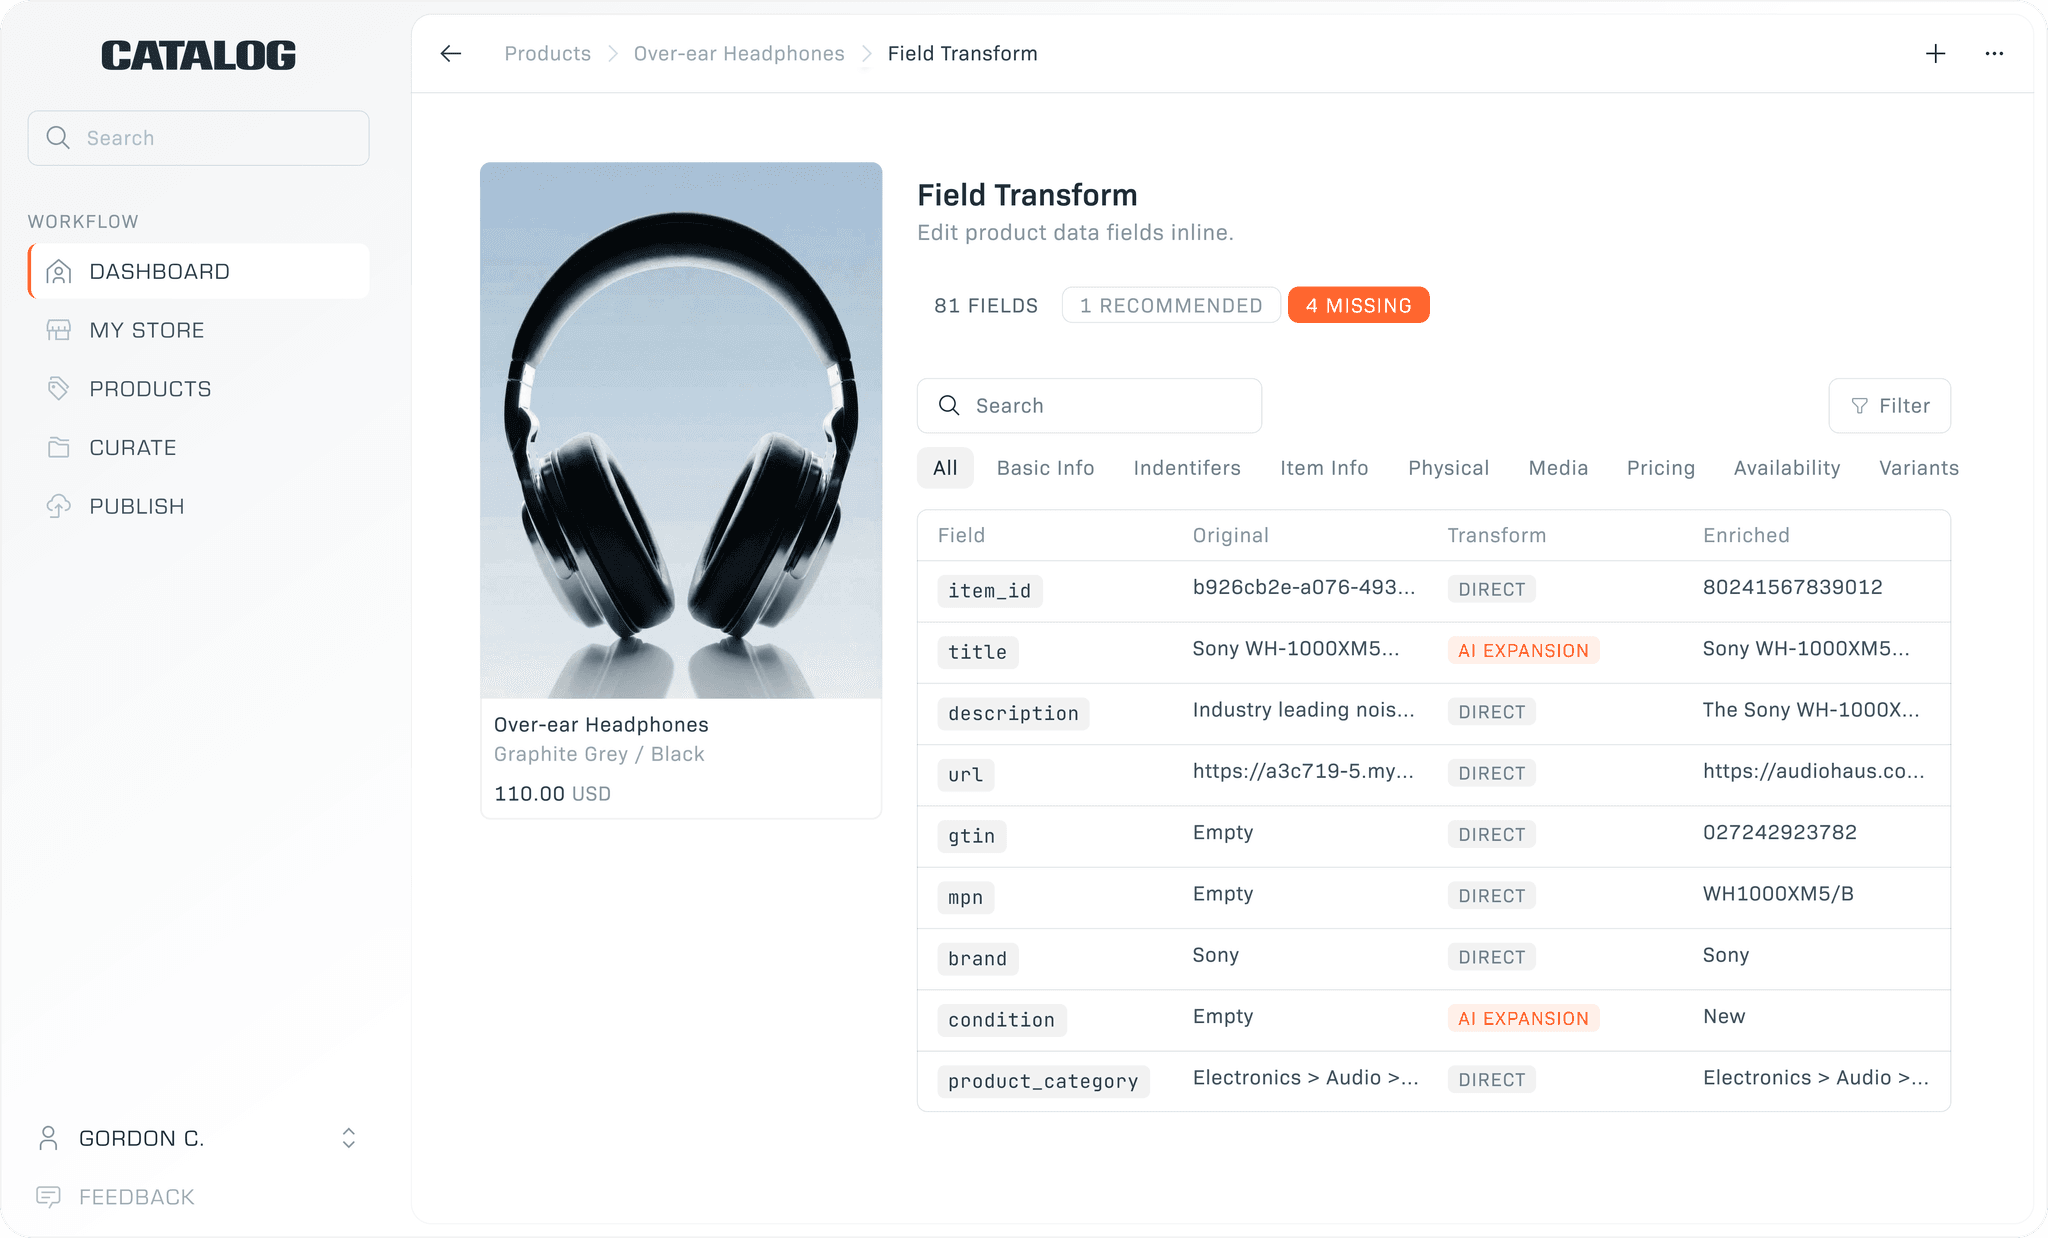Open the three-dots more options menu
Screen dimensions: 2048x1238
(1994, 54)
